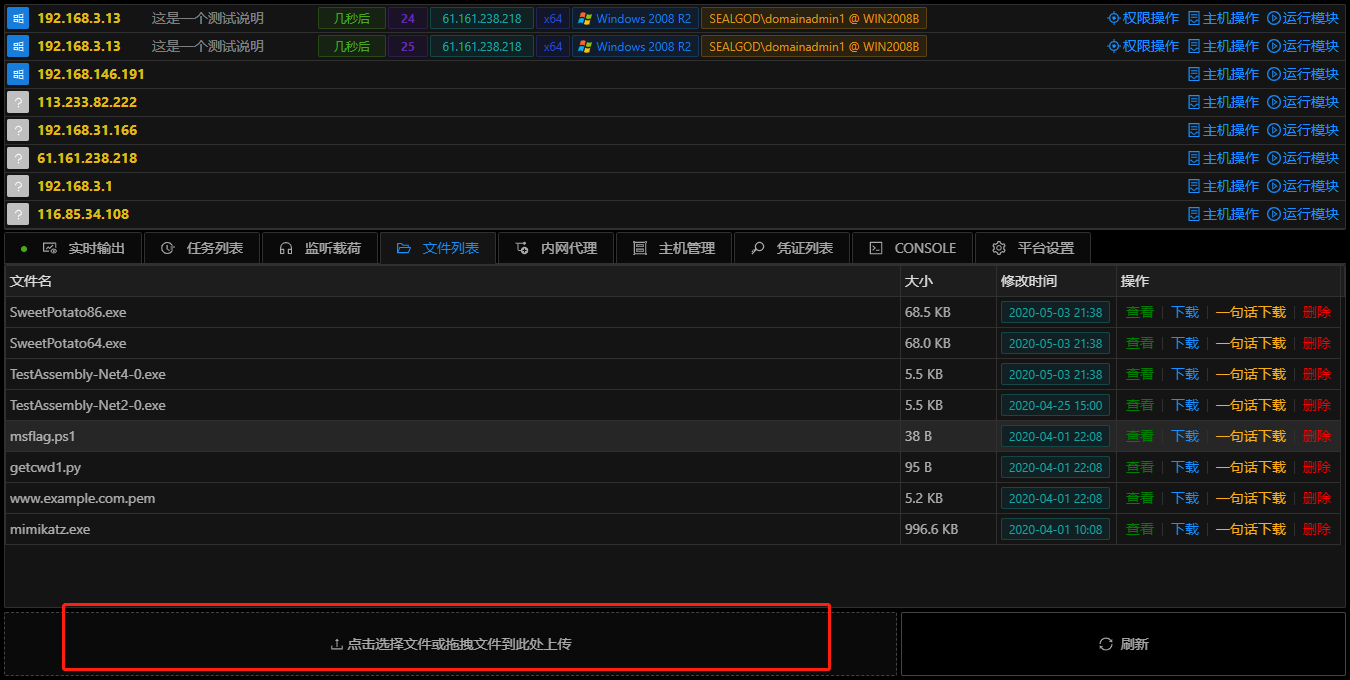This screenshot has height=680, width=1350.
Task: Click 一句话下载 for SweetPotato64.exe
Action: click(1251, 343)
